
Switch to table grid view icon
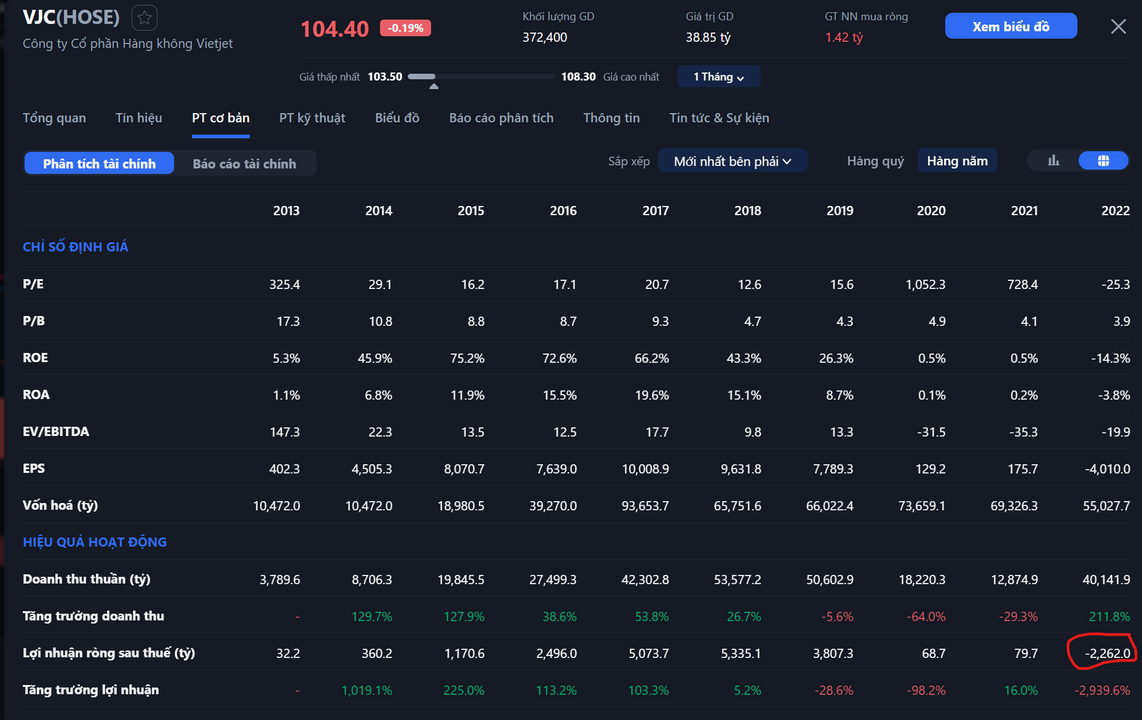(x=1103, y=161)
